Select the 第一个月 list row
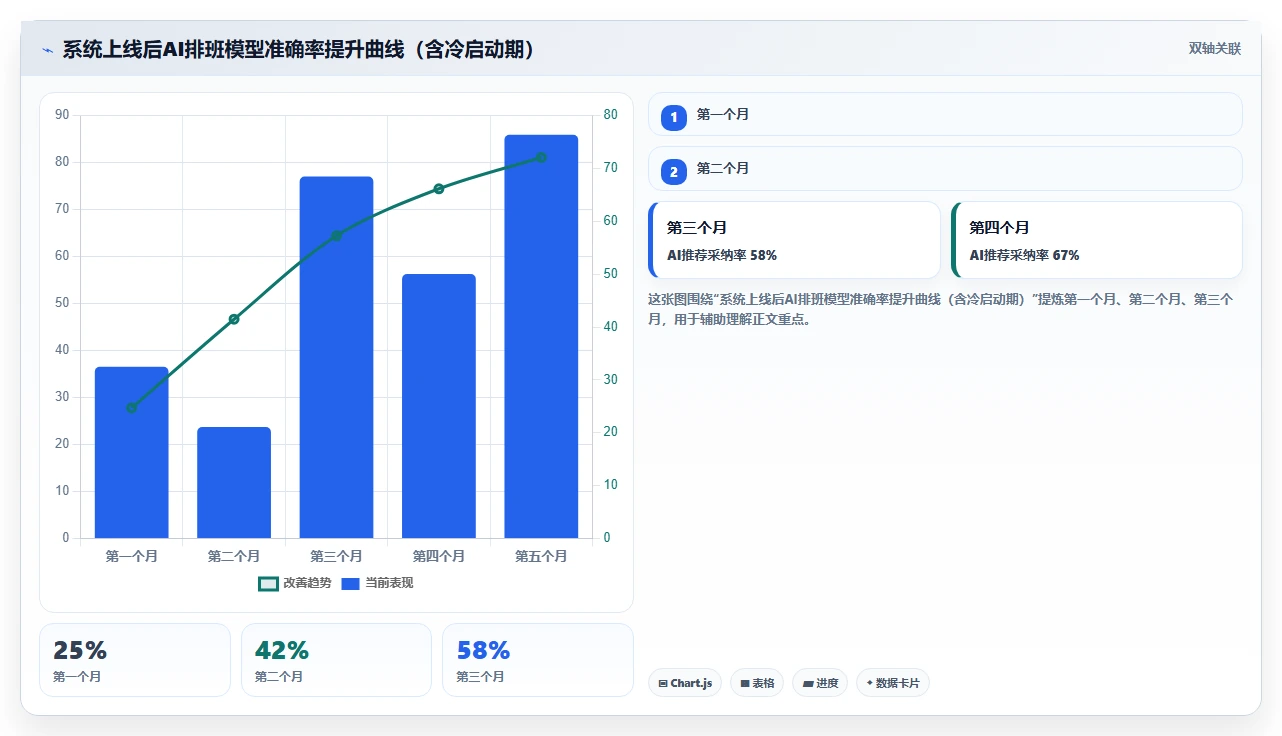The height and width of the screenshot is (736, 1282). tap(945, 115)
